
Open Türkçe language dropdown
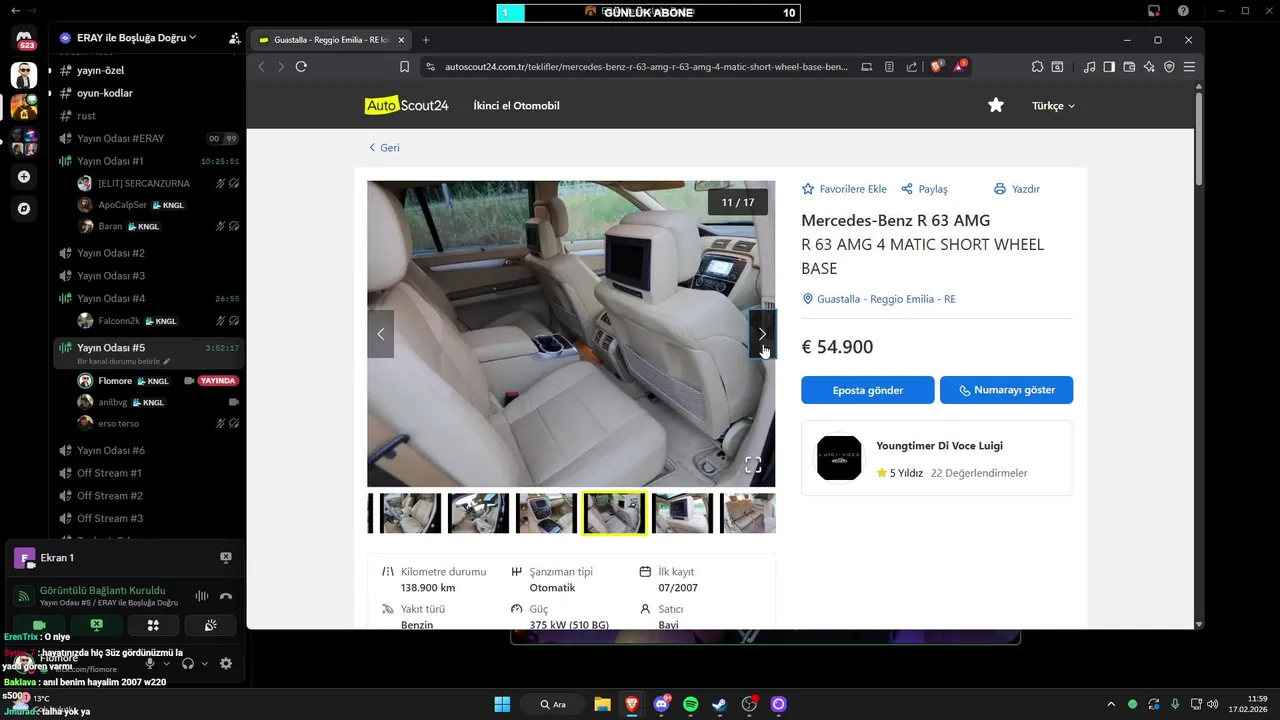point(1053,106)
